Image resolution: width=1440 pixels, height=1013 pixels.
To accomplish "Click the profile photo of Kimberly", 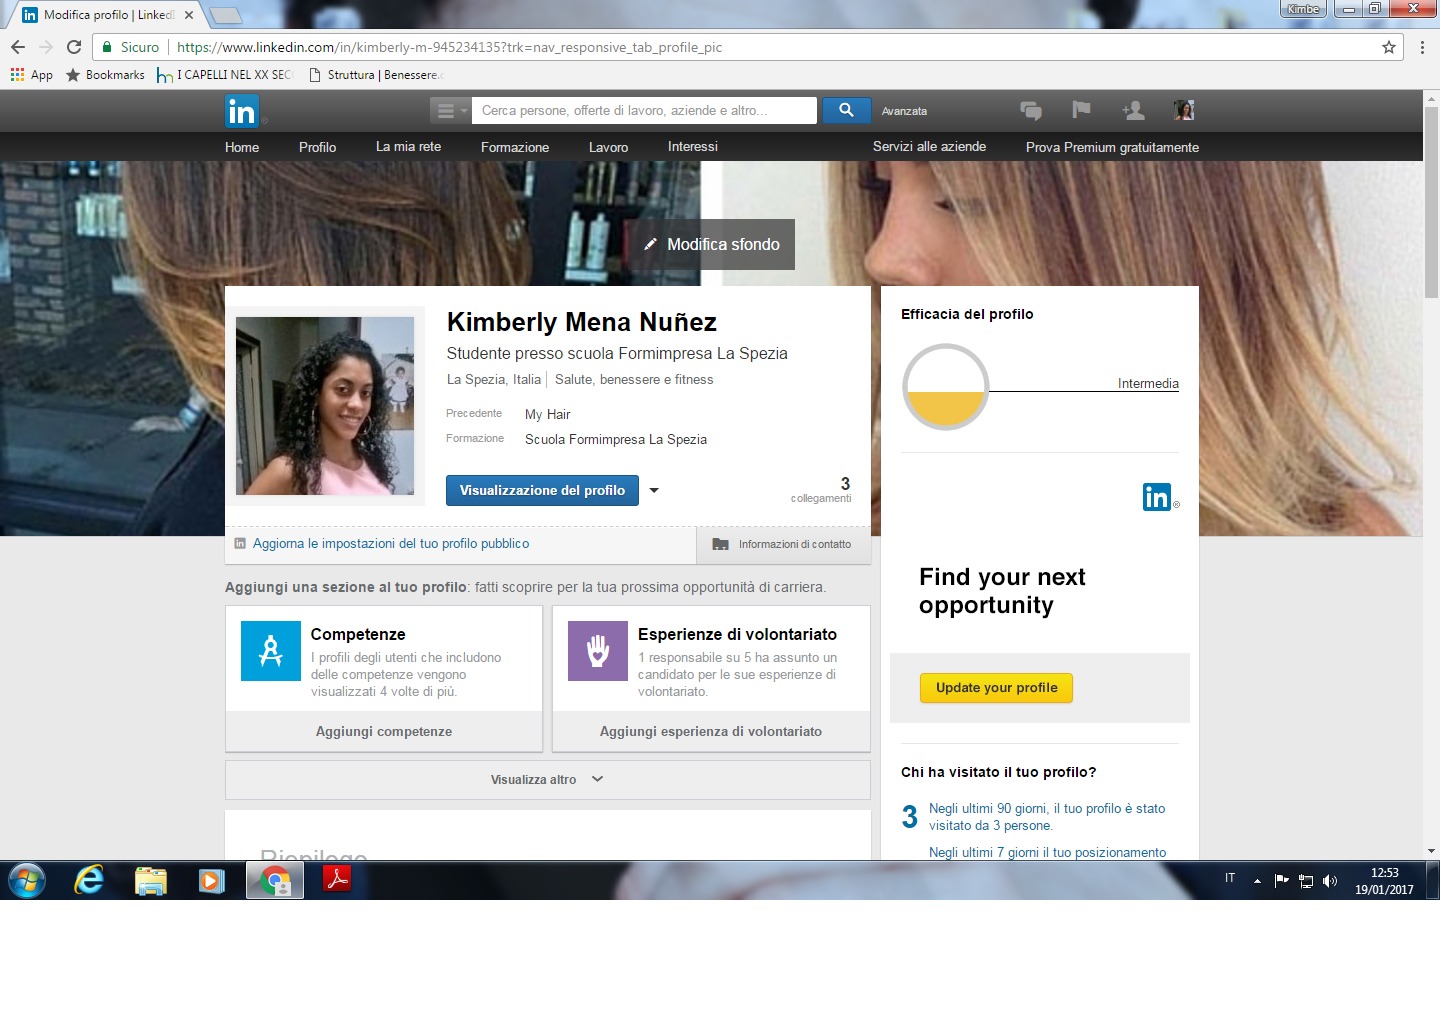I will [x=325, y=406].
